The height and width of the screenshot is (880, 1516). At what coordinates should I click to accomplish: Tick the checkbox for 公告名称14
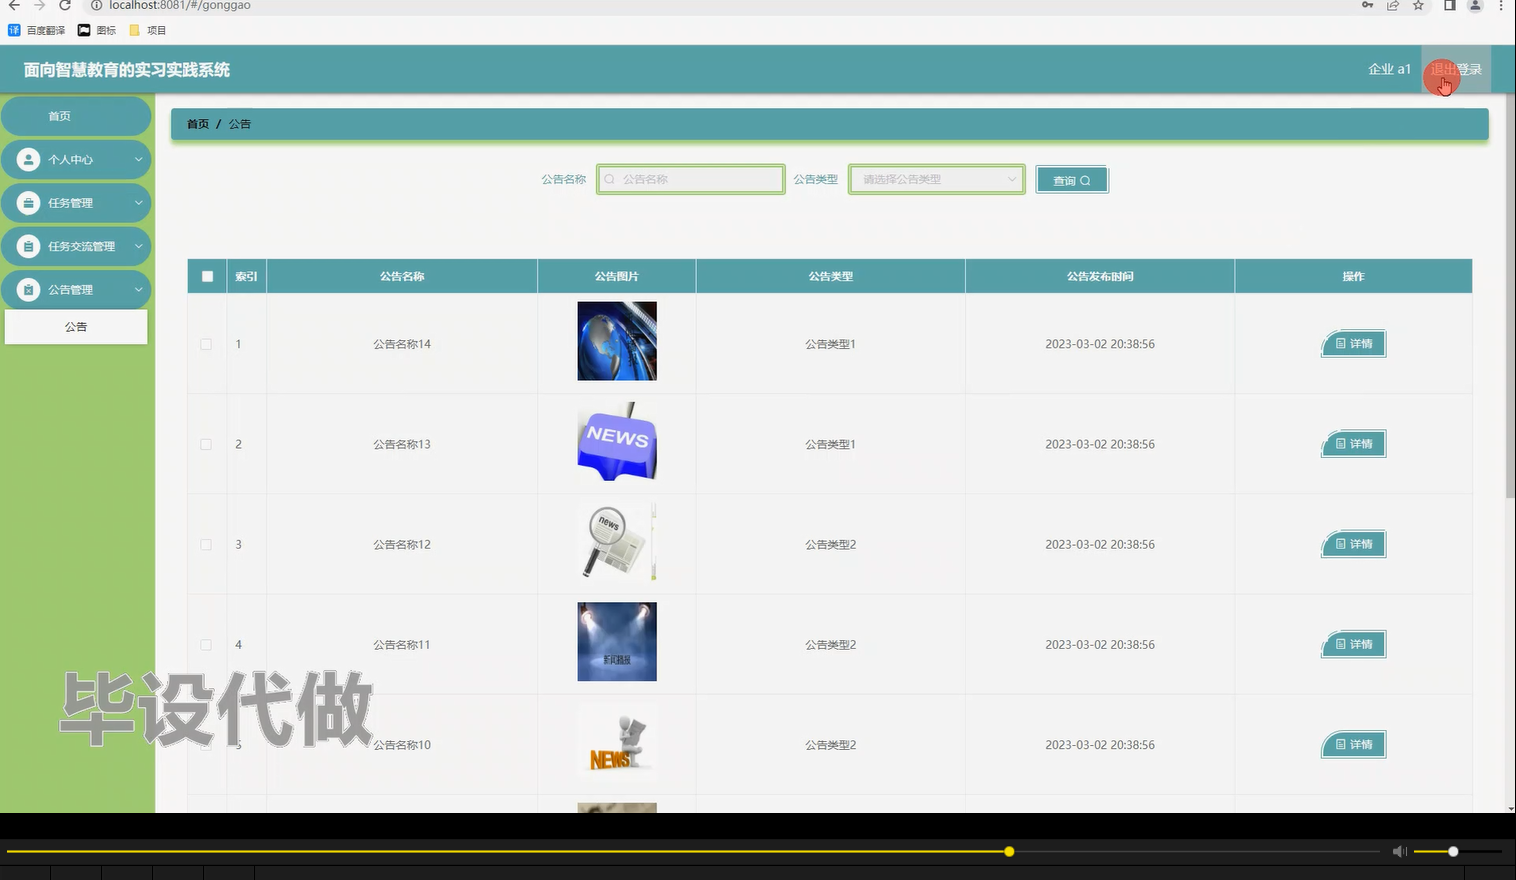pyautogui.click(x=206, y=344)
